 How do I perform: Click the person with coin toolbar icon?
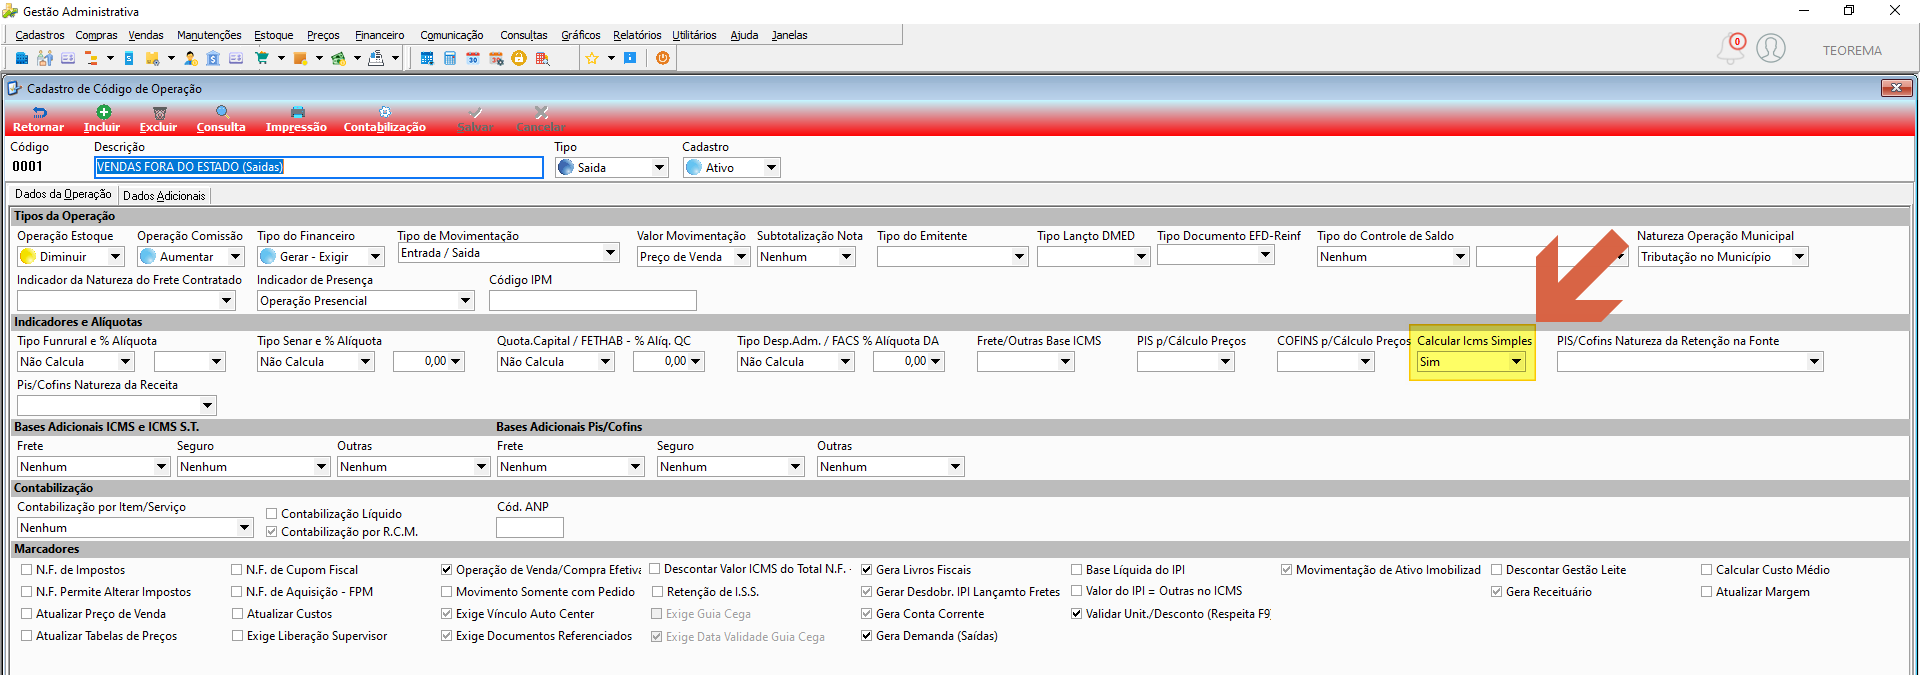190,58
